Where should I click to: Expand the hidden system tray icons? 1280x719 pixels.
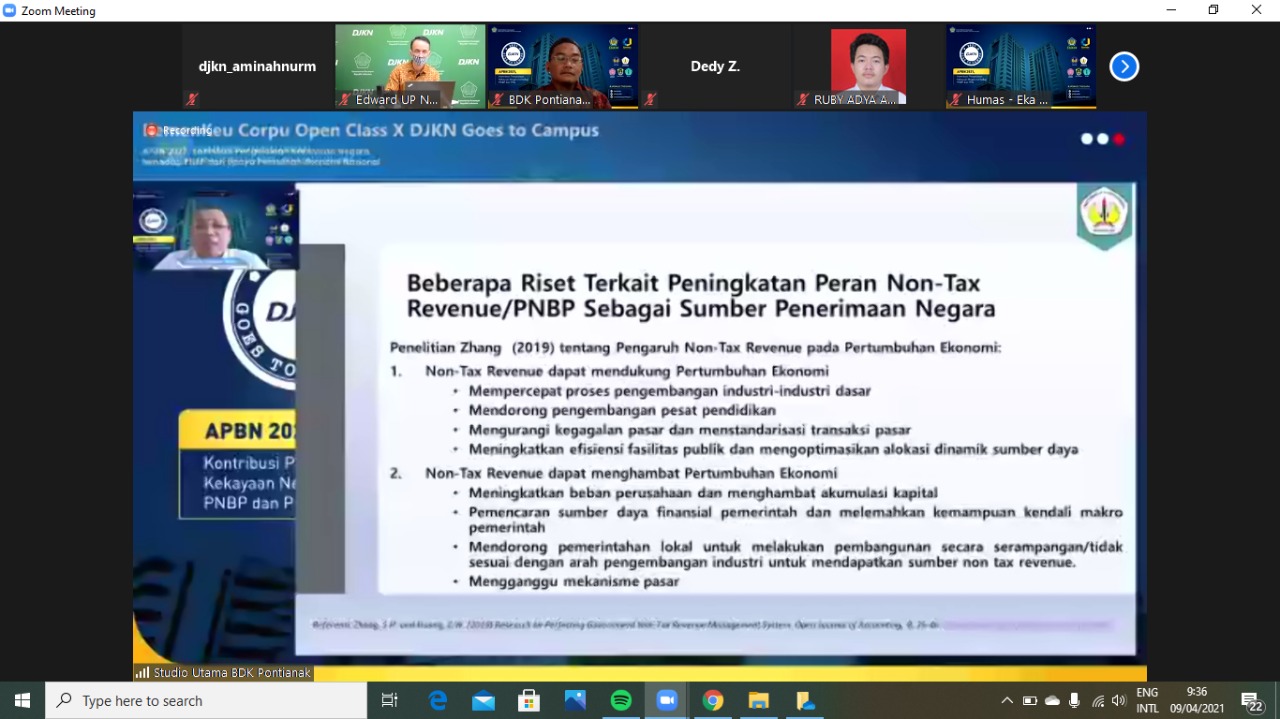coord(1007,701)
